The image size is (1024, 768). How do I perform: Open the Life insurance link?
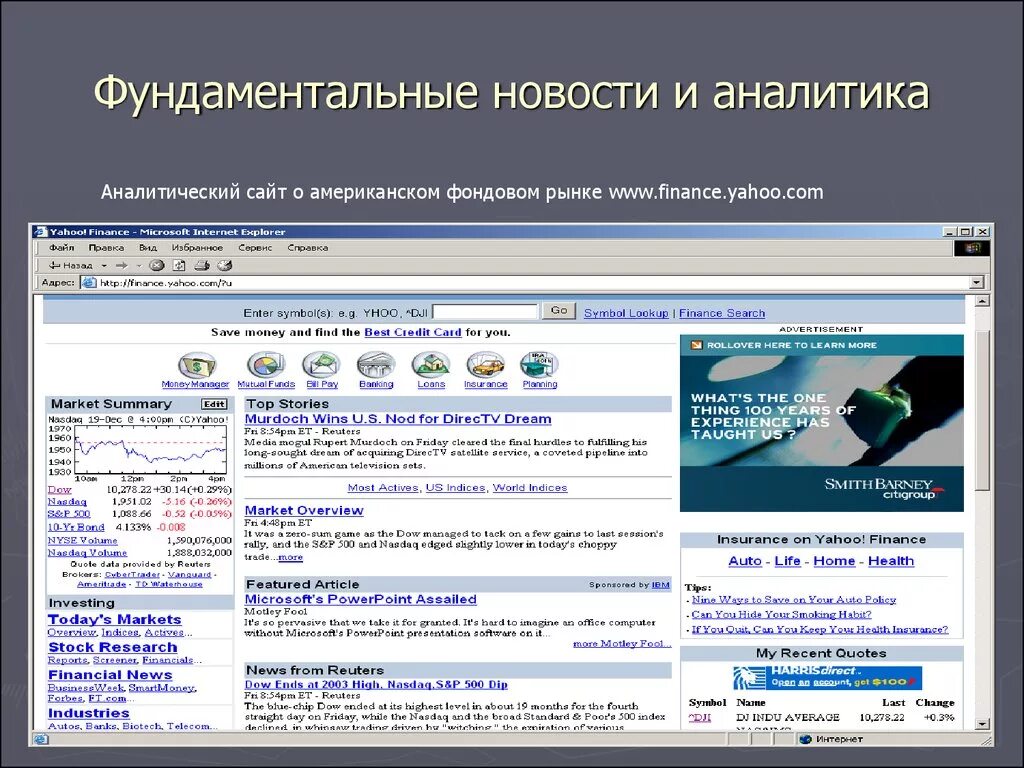click(x=787, y=561)
